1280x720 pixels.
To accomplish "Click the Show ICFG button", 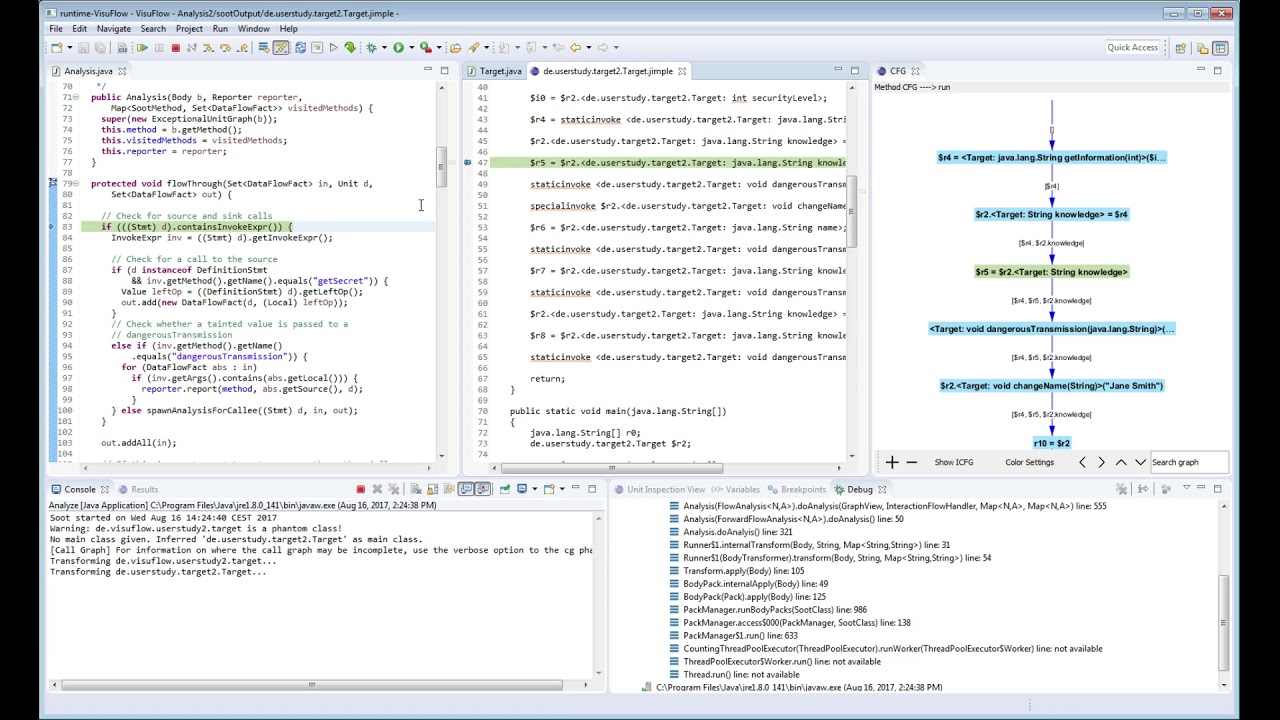I will 953,462.
